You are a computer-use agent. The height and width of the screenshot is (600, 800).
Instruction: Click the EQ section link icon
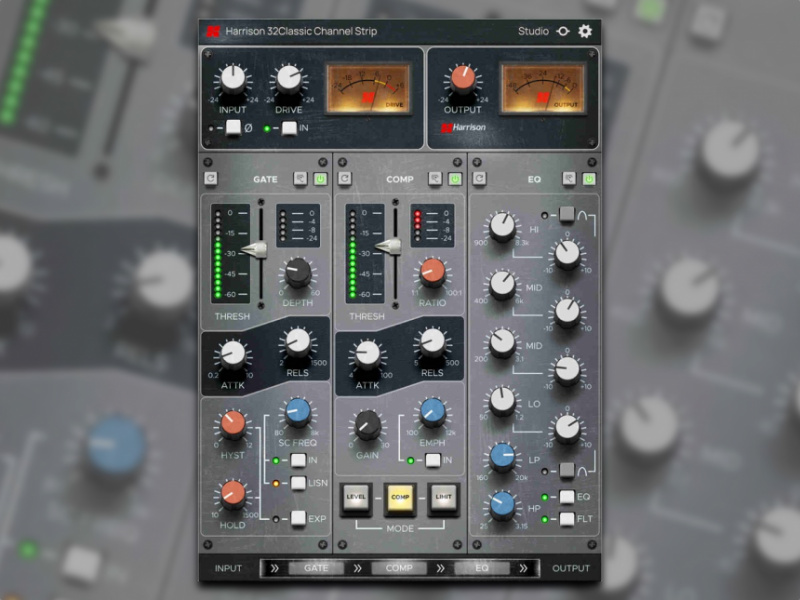pyautogui.click(x=569, y=179)
